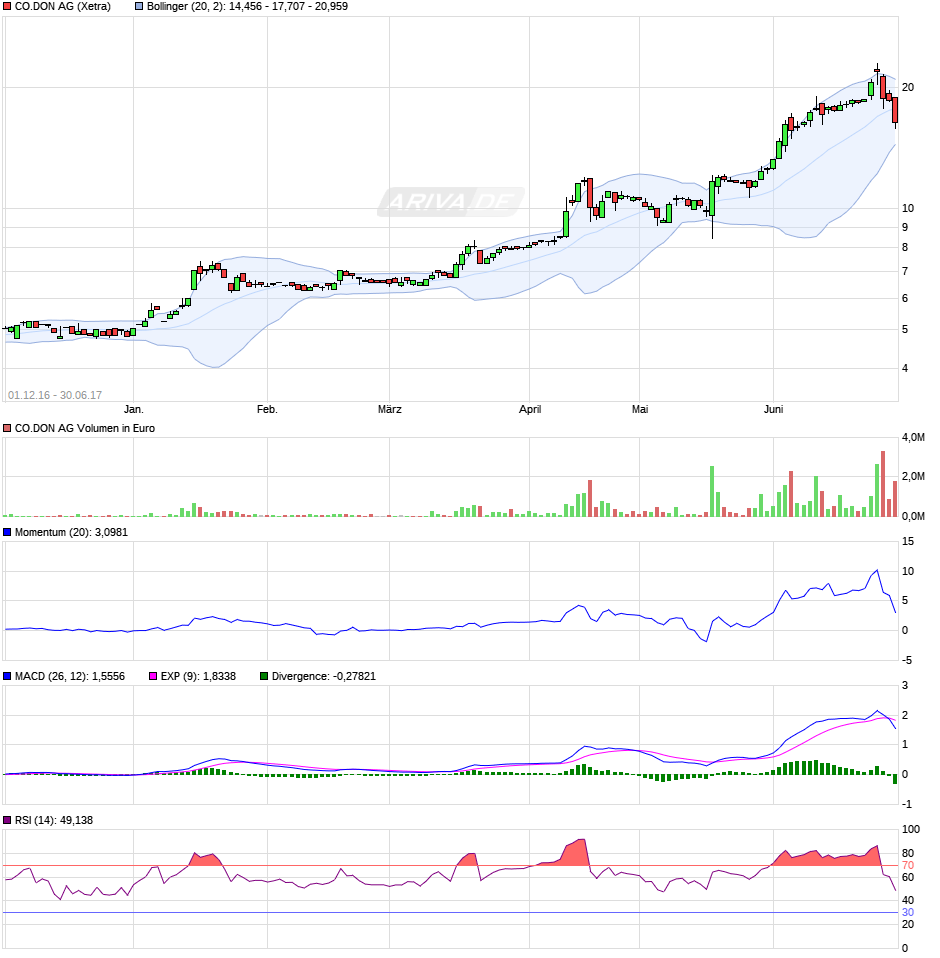Click the red RSI threshold label '70'
This screenshot has width=940, height=958.
(908, 866)
